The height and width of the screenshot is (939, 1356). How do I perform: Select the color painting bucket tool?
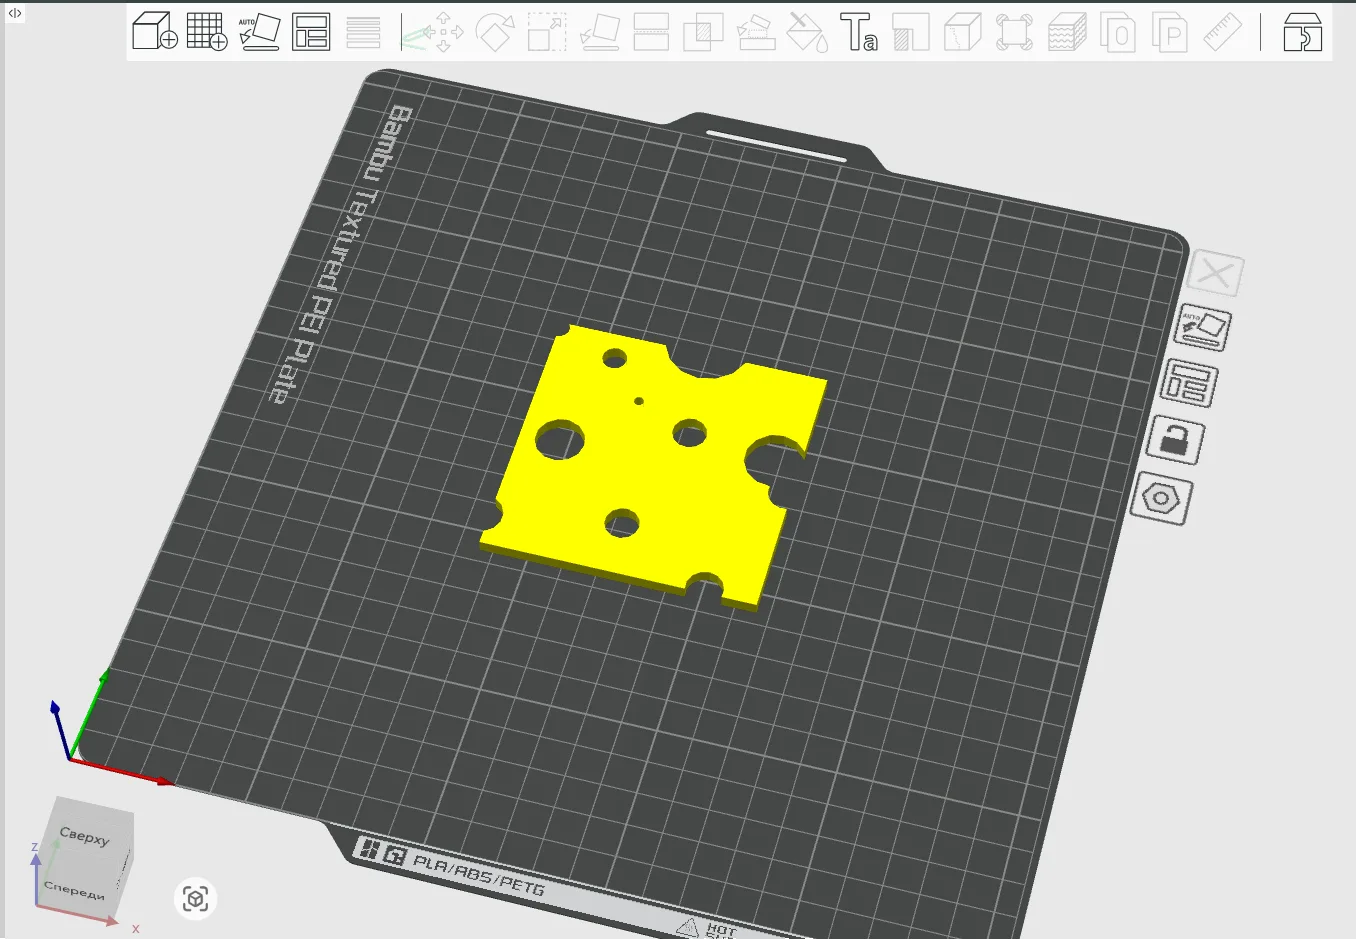[x=807, y=31]
